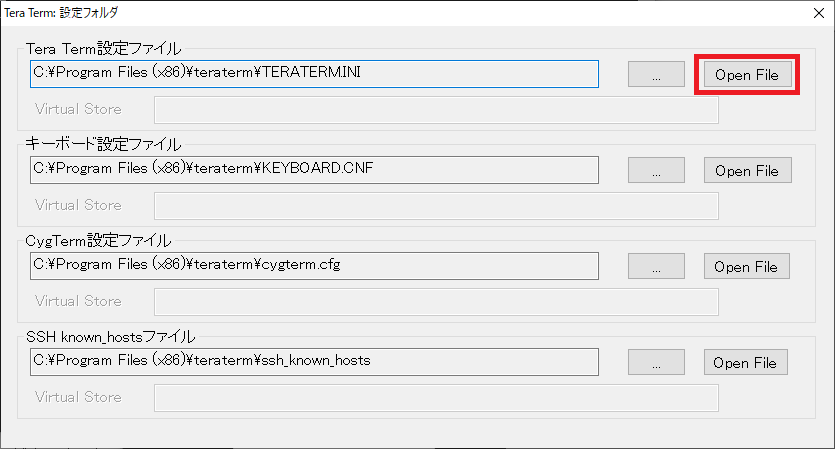Click the cygterm.cfg path field
This screenshot has height=449, width=835.
coord(313,265)
